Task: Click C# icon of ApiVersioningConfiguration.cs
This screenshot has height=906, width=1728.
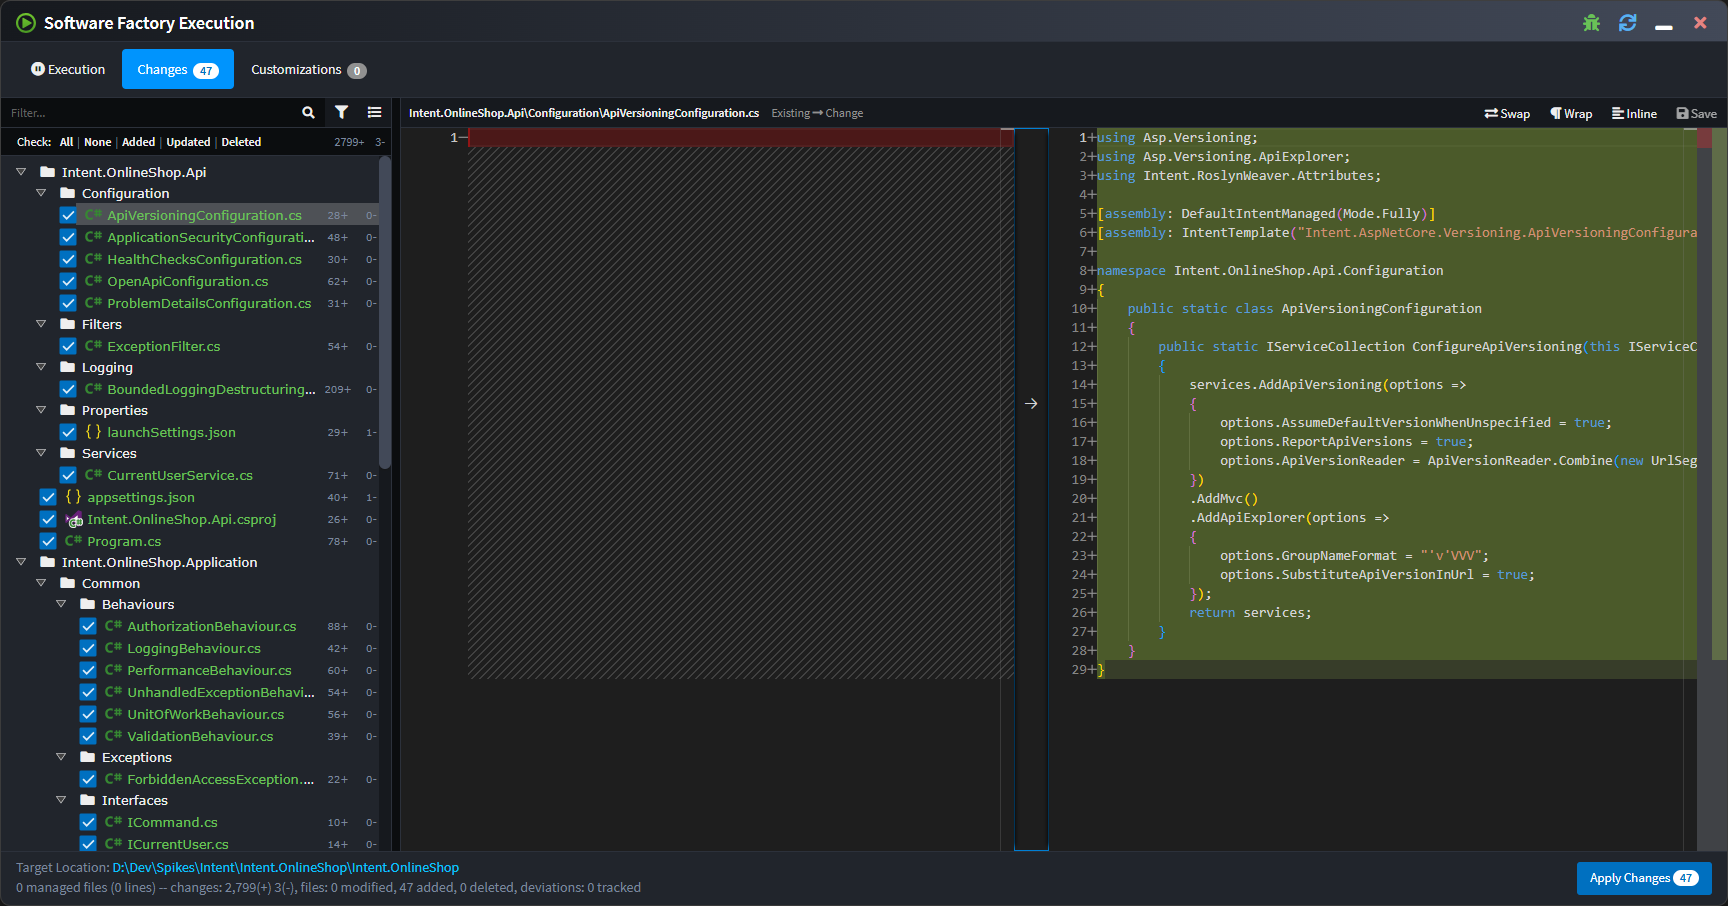Action: (93, 215)
